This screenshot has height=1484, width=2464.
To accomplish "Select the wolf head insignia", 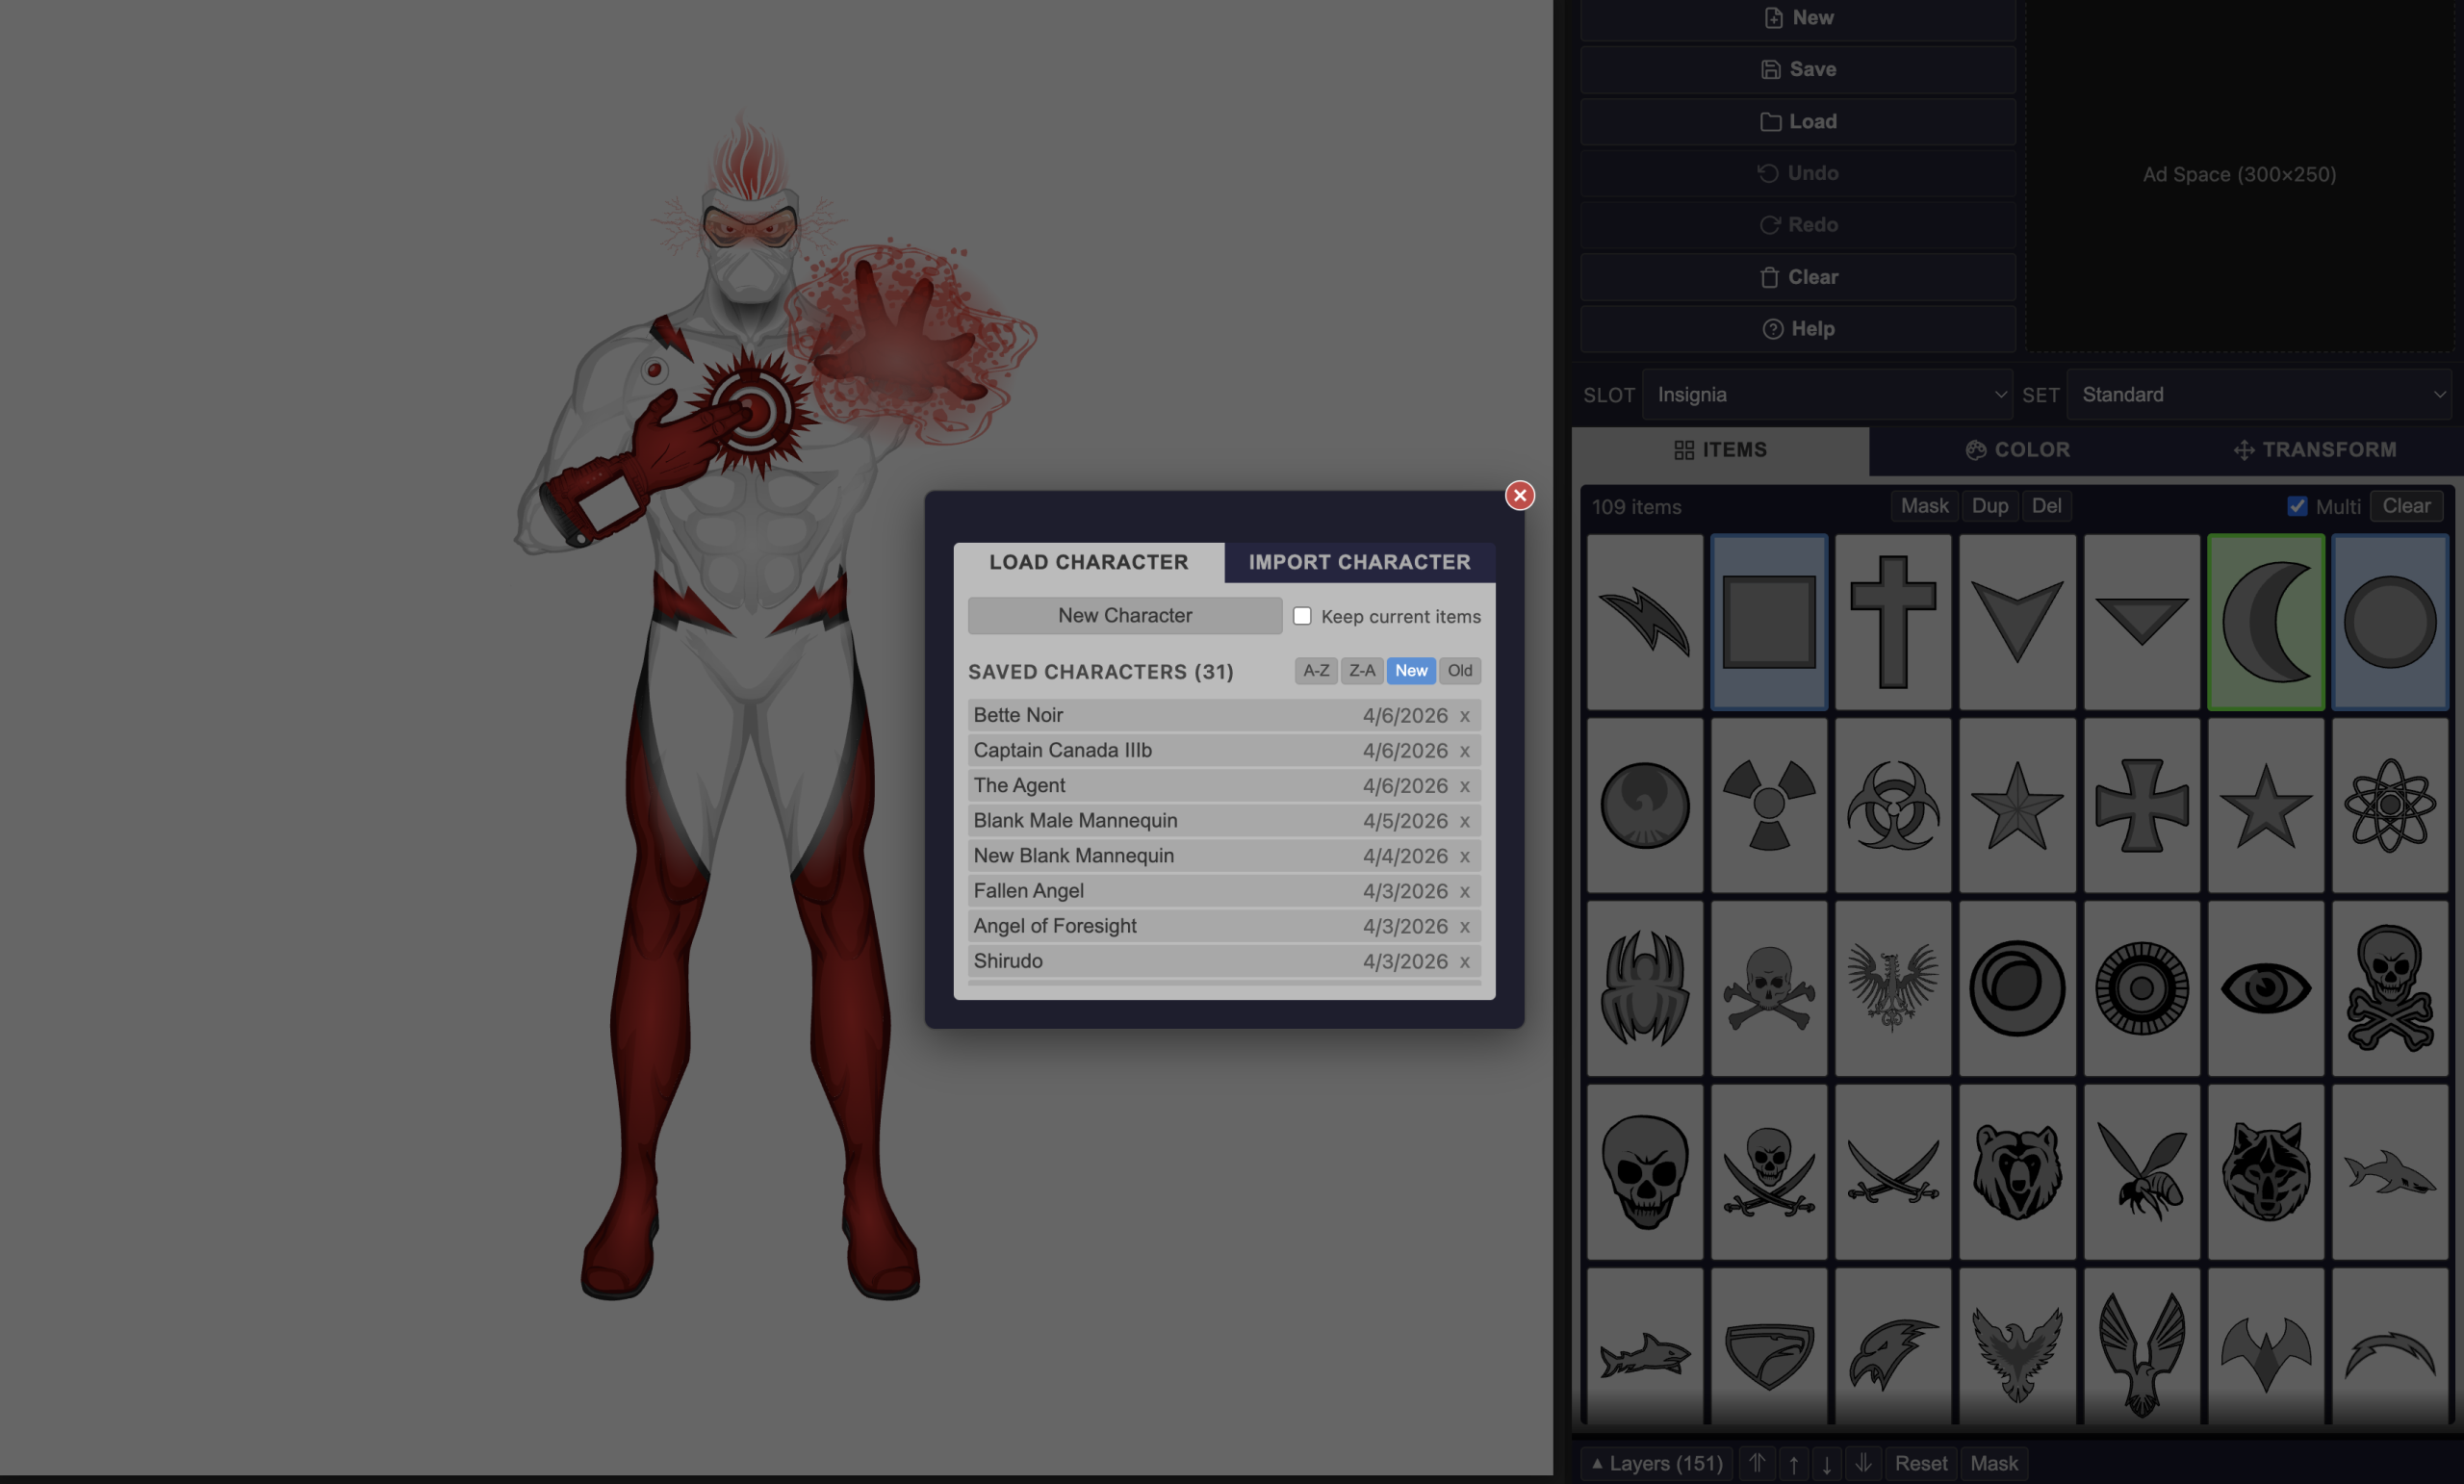I will coord(2266,1170).
